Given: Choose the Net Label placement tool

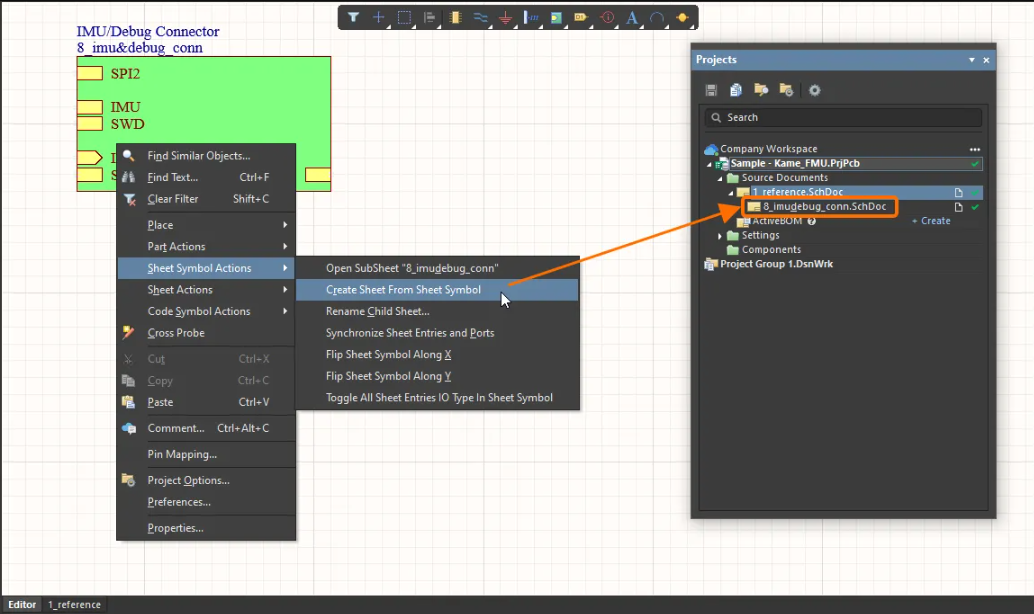Looking at the screenshot, I should [x=529, y=17].
